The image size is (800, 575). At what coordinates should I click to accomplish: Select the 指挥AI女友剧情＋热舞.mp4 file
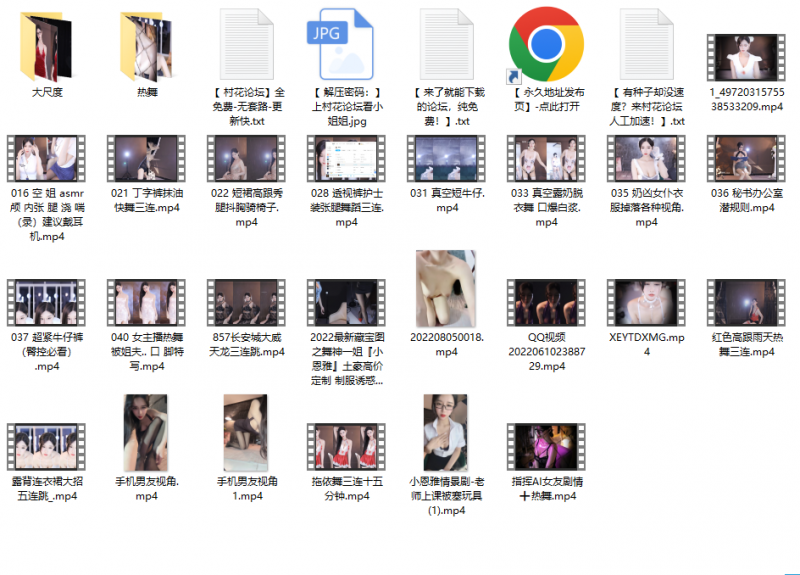click(546, 445)
